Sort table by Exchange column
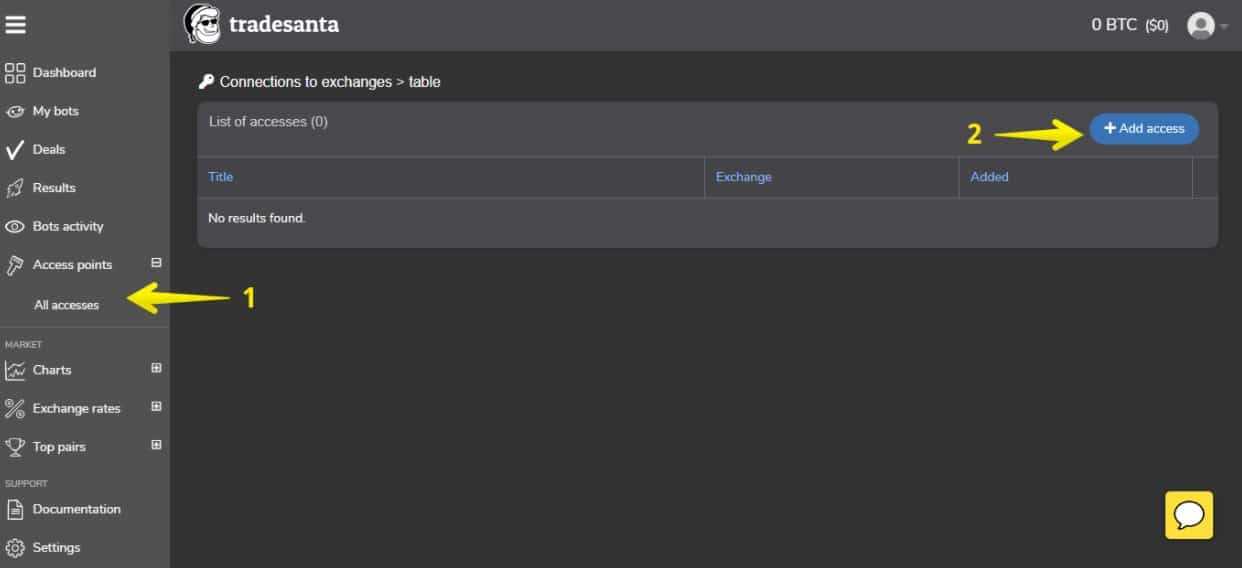The image size is (1242, 568). tap(743, 177)
